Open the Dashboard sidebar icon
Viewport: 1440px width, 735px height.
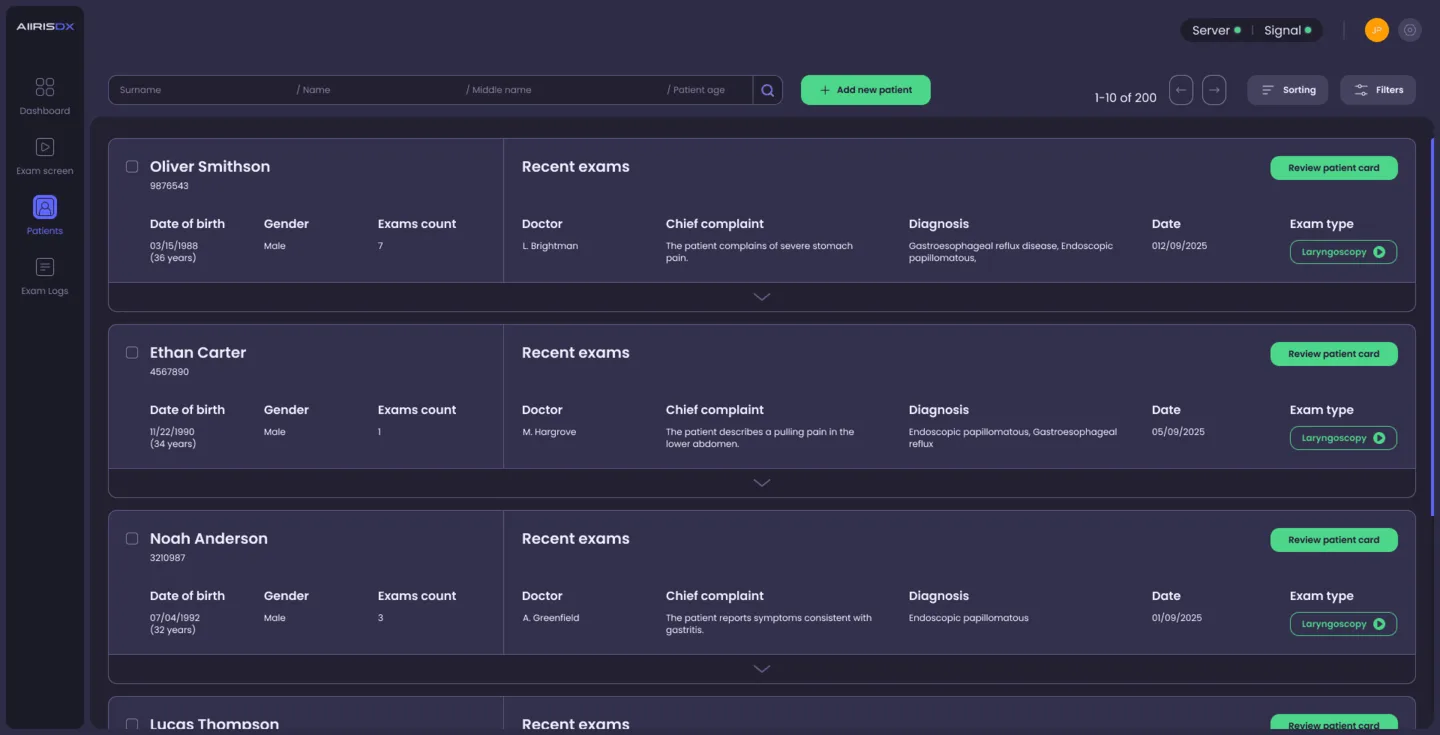coord(45,87)
